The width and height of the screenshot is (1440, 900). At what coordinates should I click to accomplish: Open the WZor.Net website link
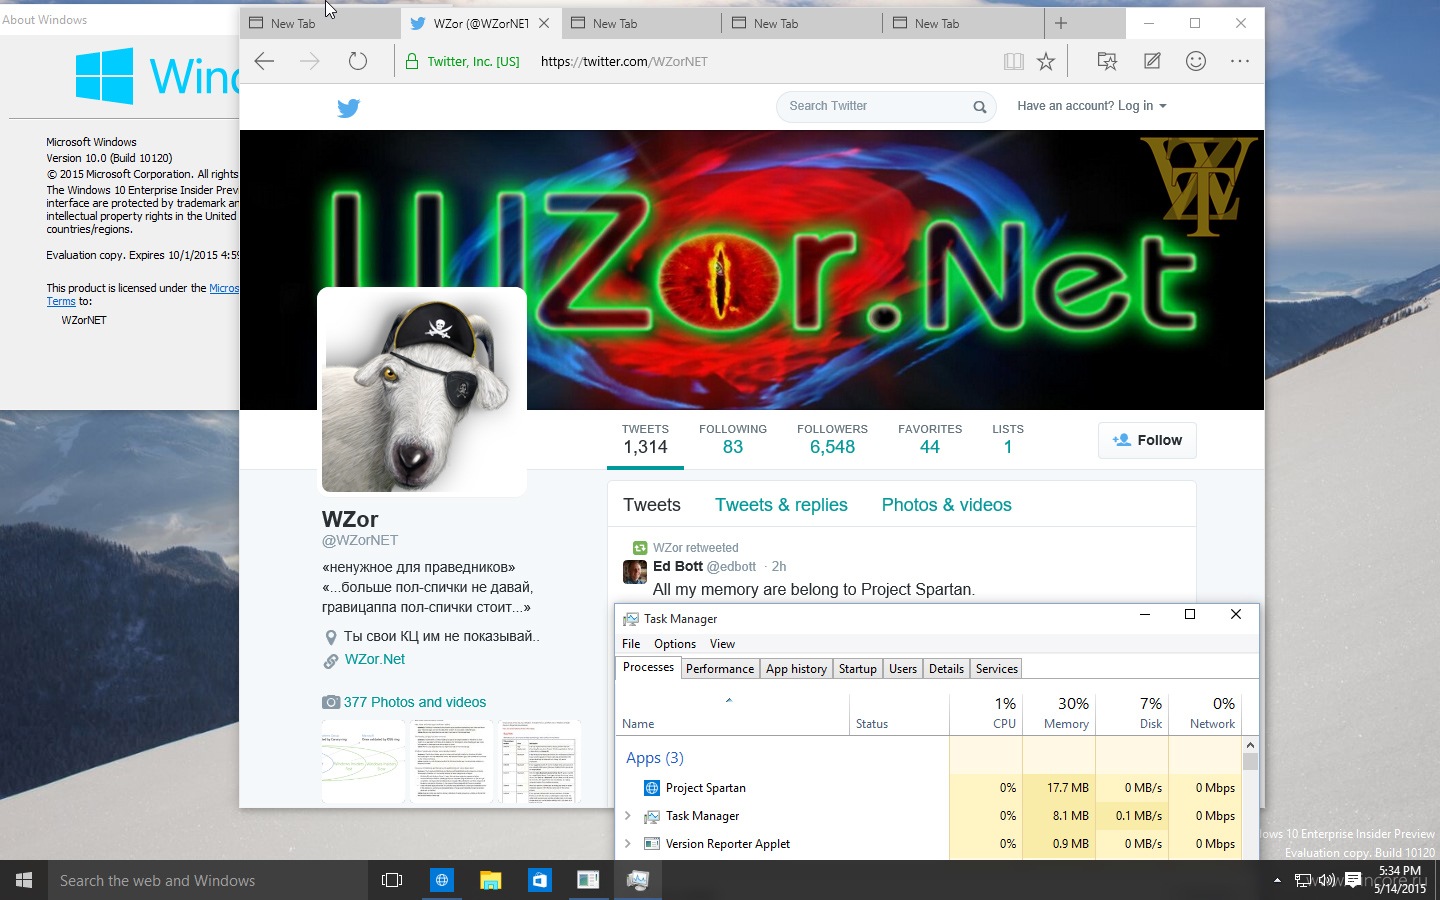(375, 659)
